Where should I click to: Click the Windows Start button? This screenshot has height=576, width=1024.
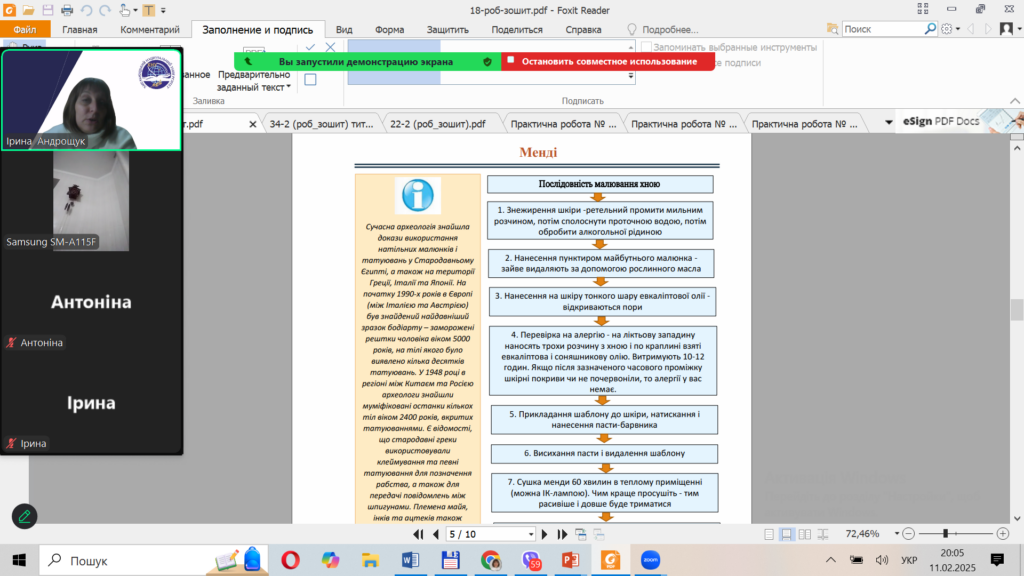point(19,560)
